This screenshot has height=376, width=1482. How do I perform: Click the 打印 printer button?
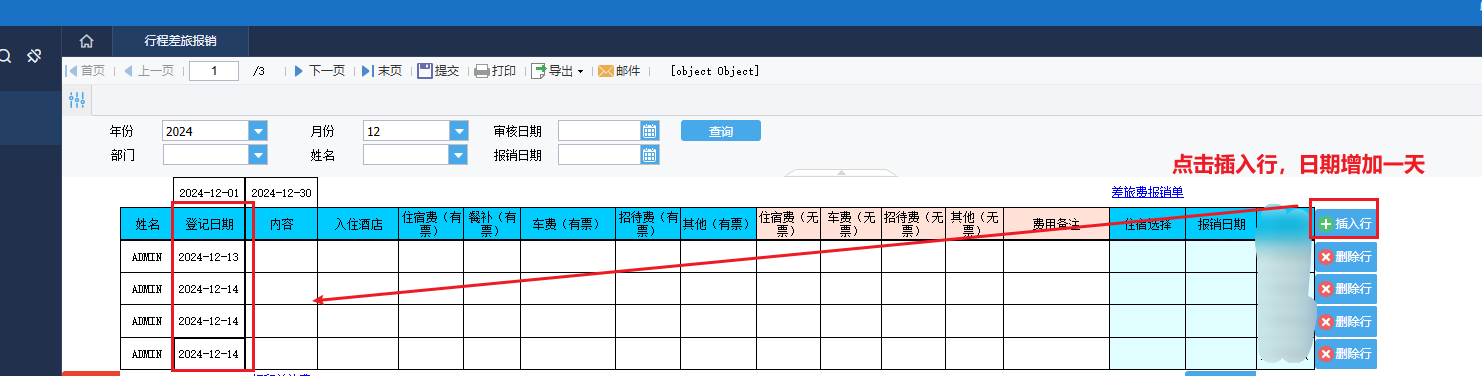(495, 71)
